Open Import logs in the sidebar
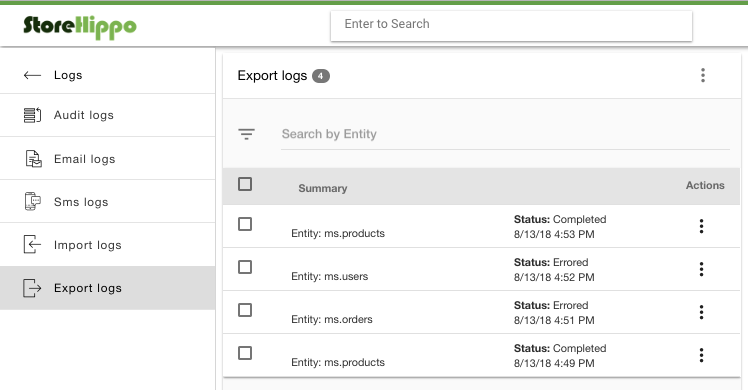Image resolution: width=748 pixels, height=390 pixels. [107, 245]
